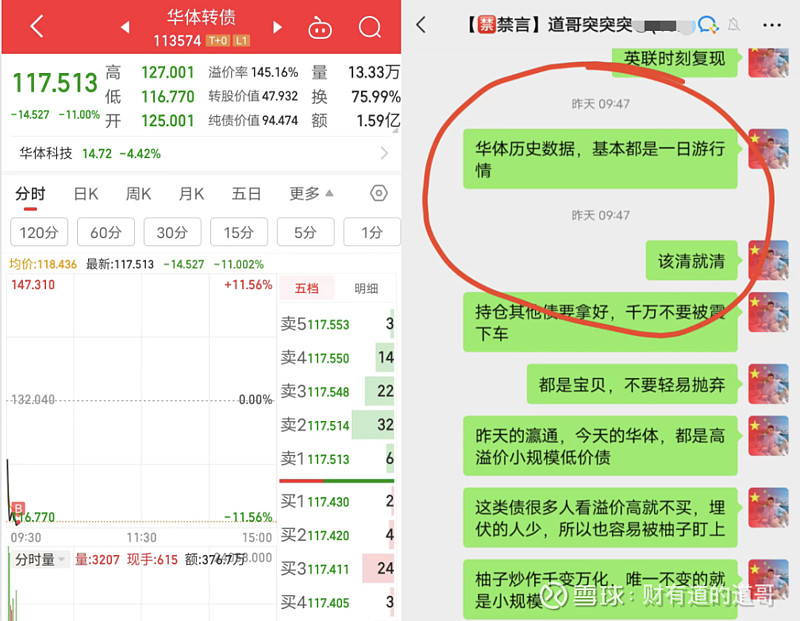Screen dimensions: 800x621
Task: Tap the muted bell icon in chat header
Action: tap(734, 24)
